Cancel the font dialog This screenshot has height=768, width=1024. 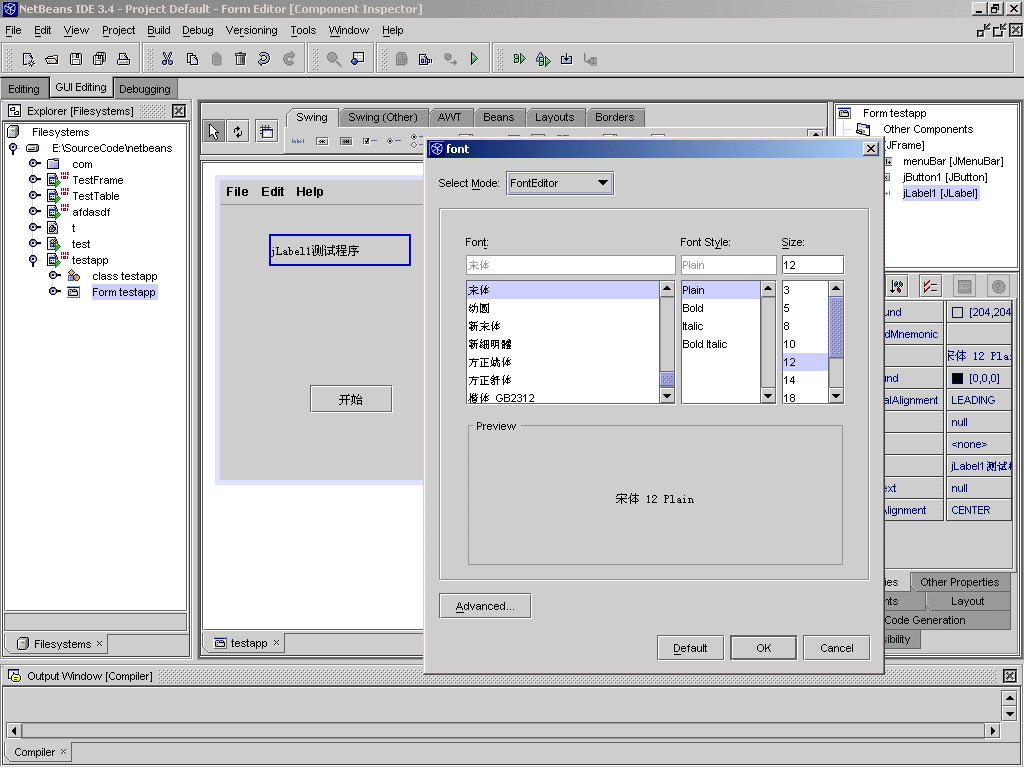point(837,648)
